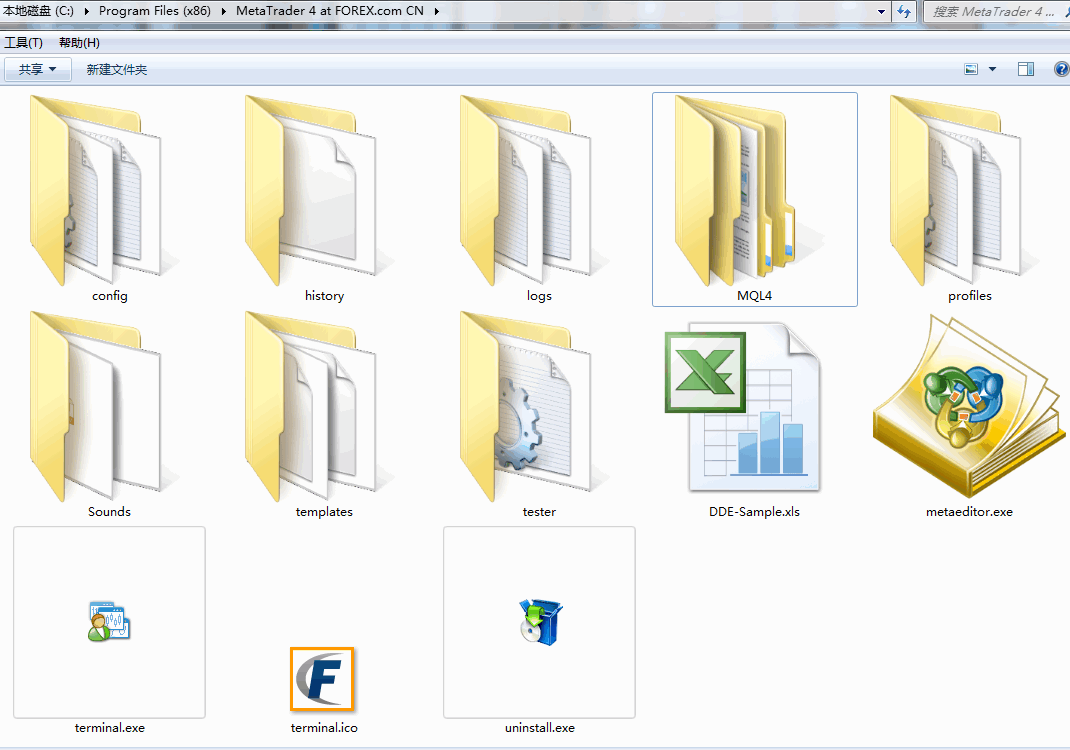This screenshot has width=1070, height=750.
Task: Open the view options dropdown arrow
Action: tap(992, 69)
